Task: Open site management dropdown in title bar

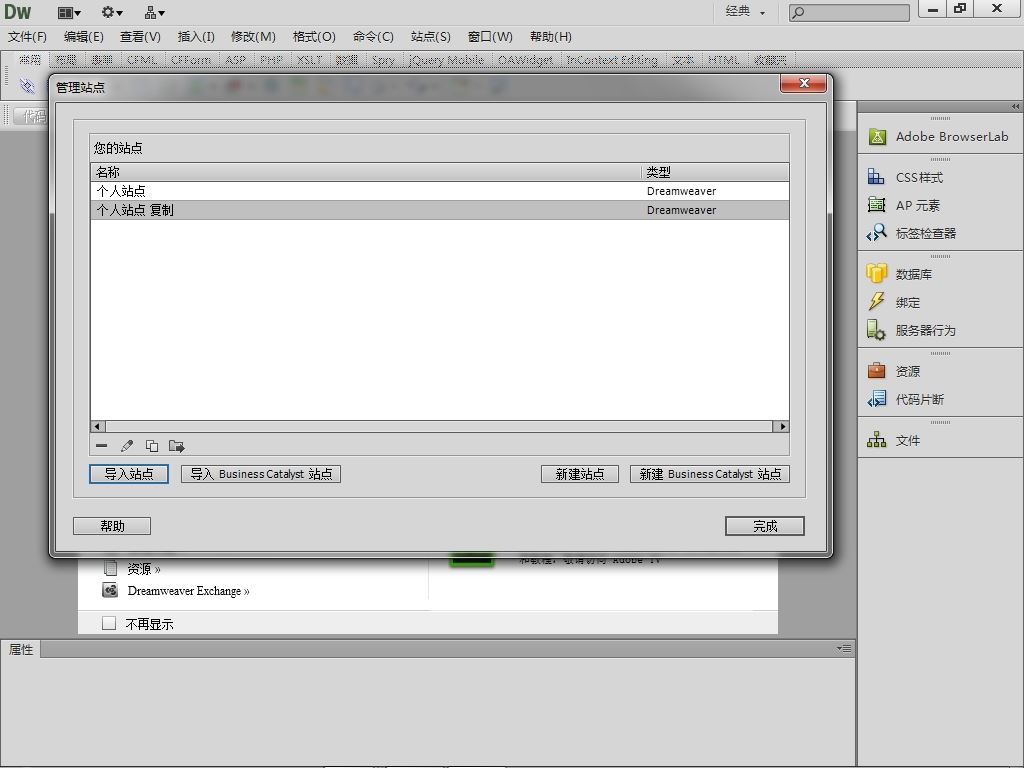Action: pos(155,12)
